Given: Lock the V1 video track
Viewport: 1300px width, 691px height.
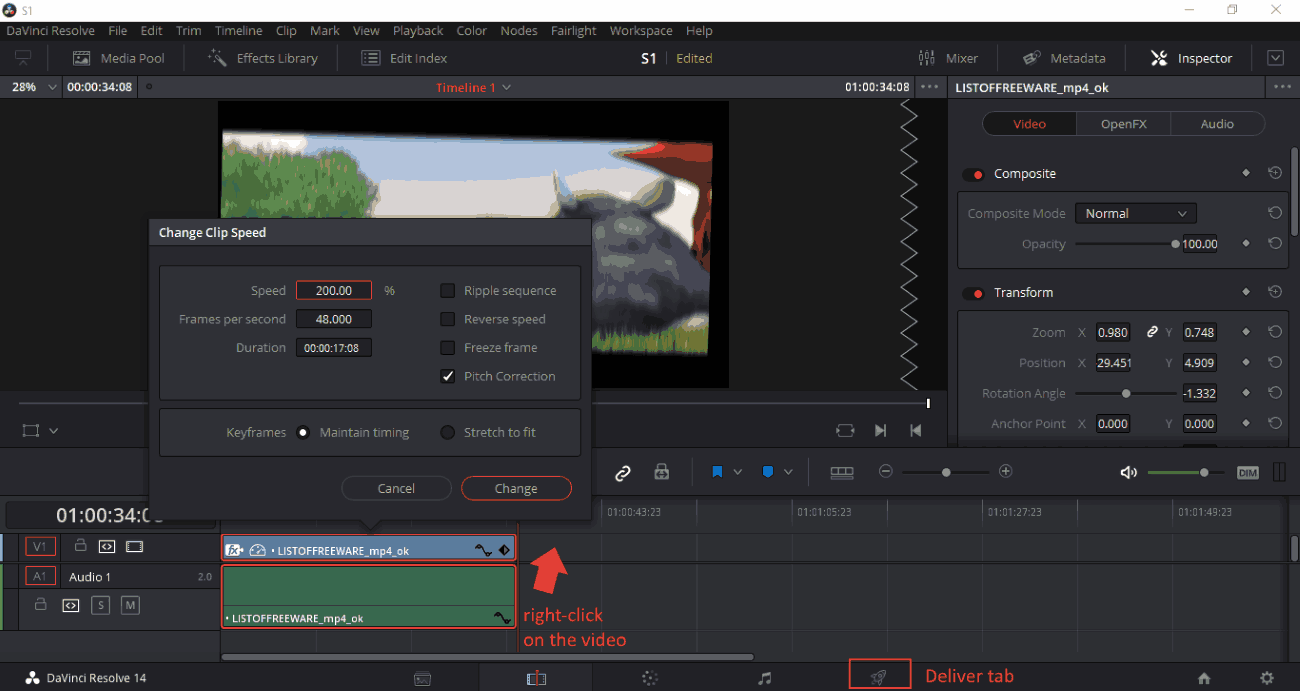Looking at the screenshot, I should click(x=80, y=546).
